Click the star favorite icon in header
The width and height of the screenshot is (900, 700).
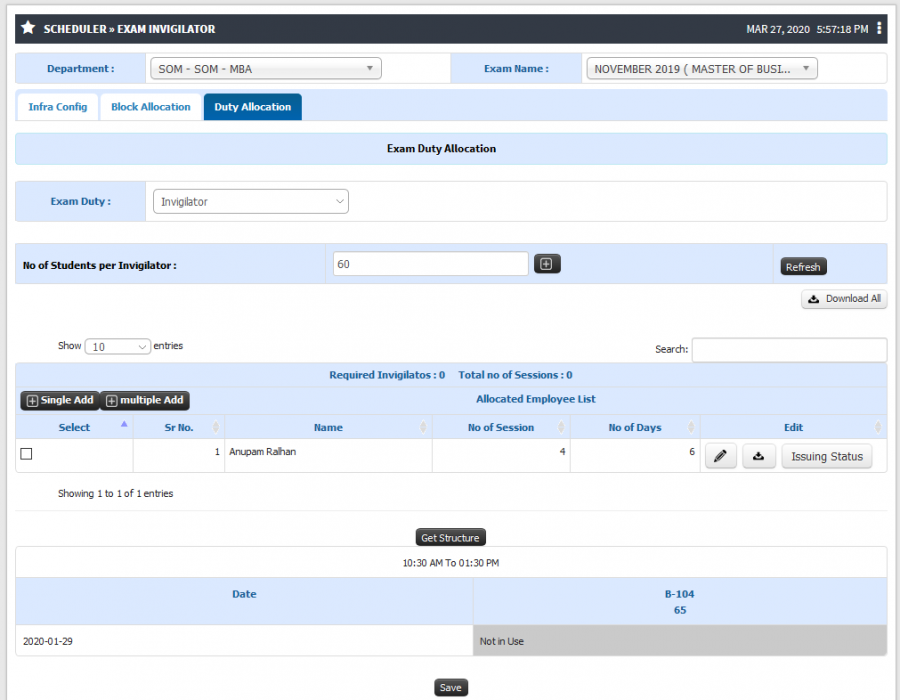[28, 28]
